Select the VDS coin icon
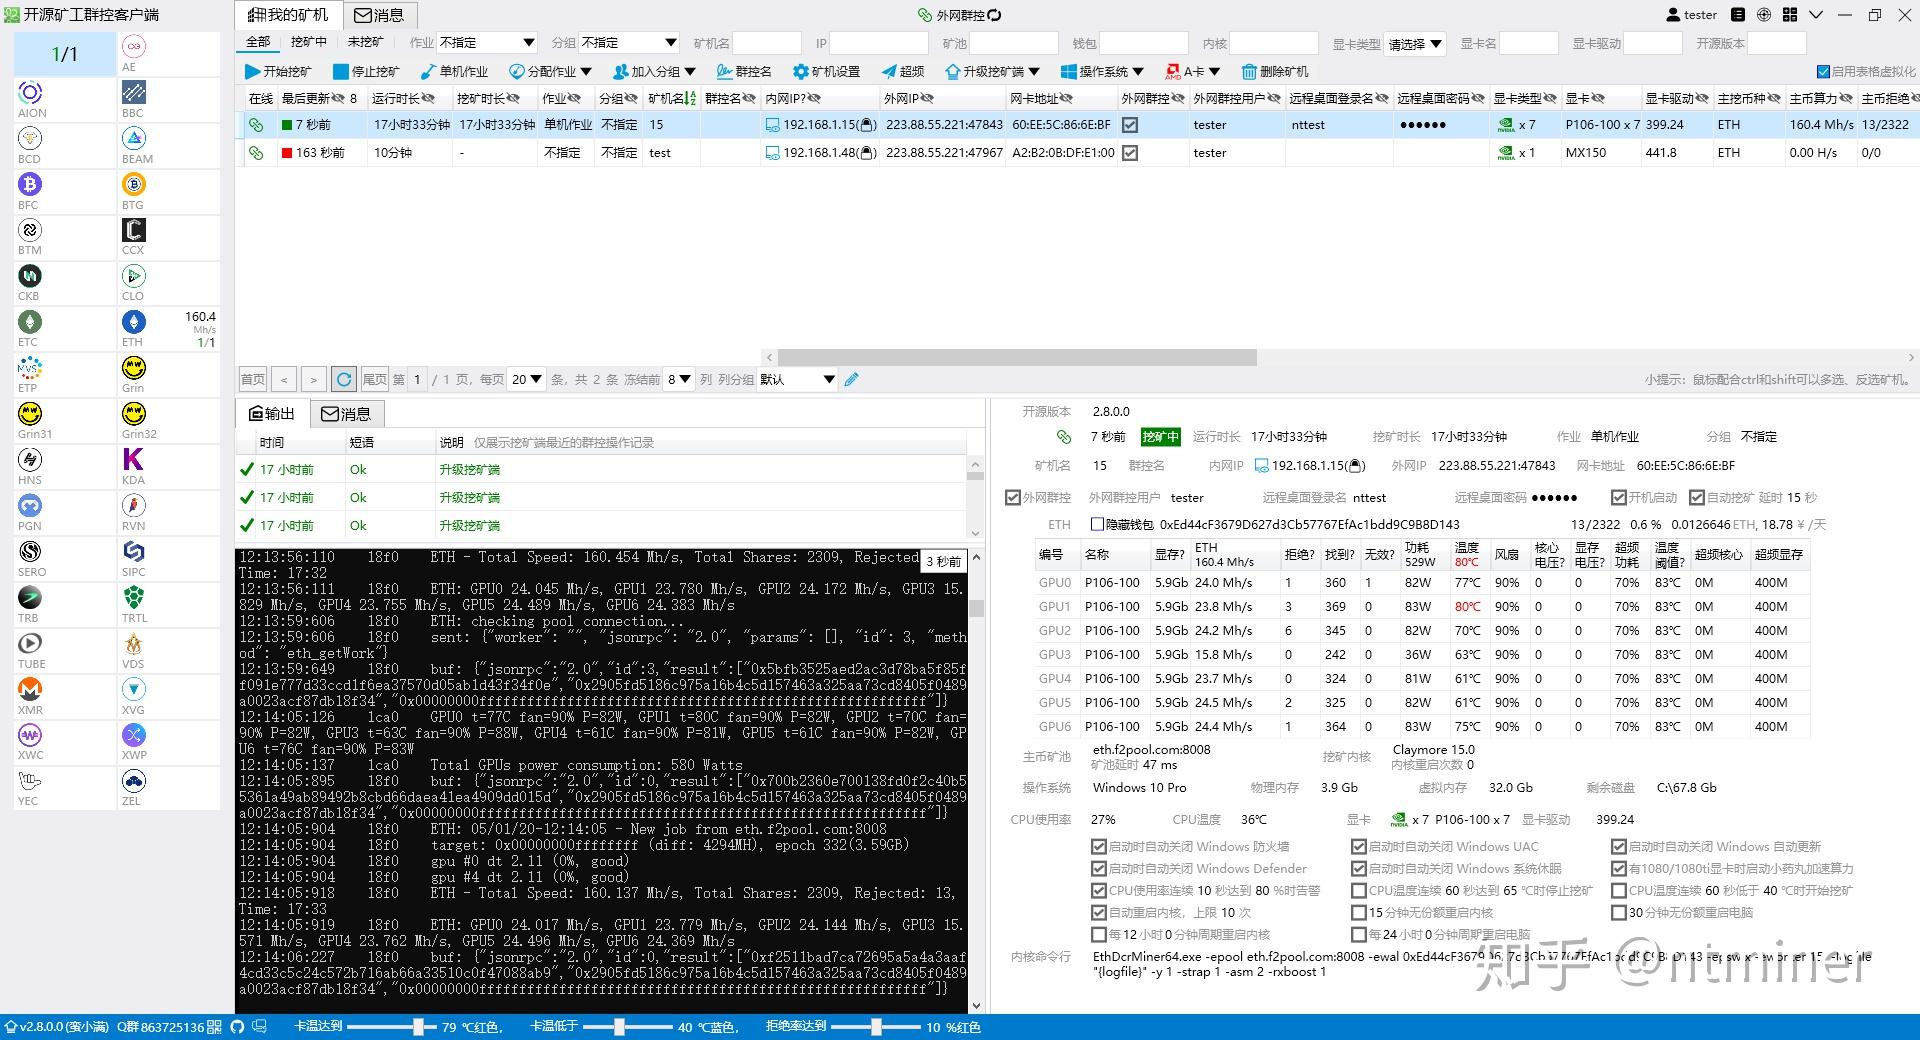1920x1040 pixels. pyautogui.click(x=134, y=643)
